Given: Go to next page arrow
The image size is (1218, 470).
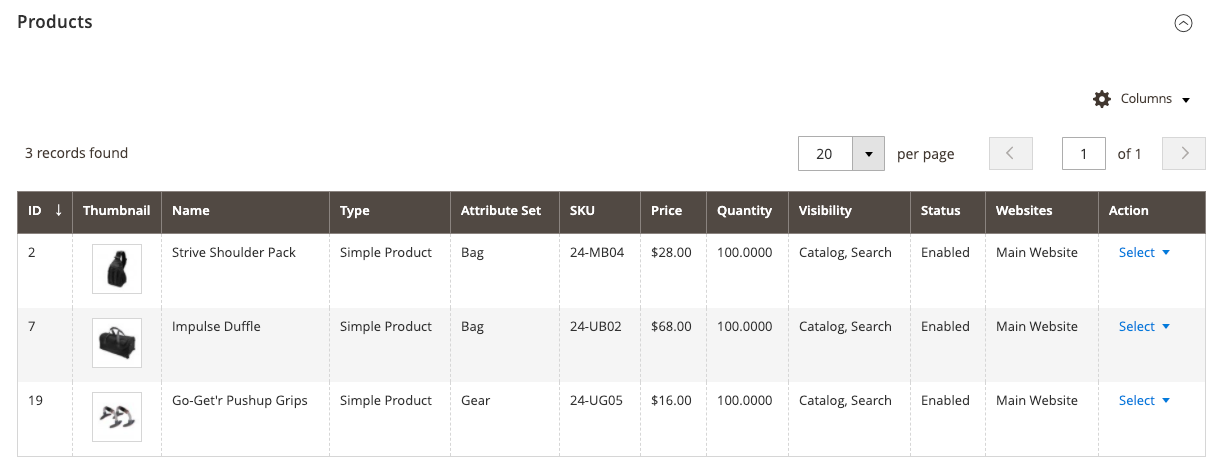Looking at the screenshot, I should 1185,154.
